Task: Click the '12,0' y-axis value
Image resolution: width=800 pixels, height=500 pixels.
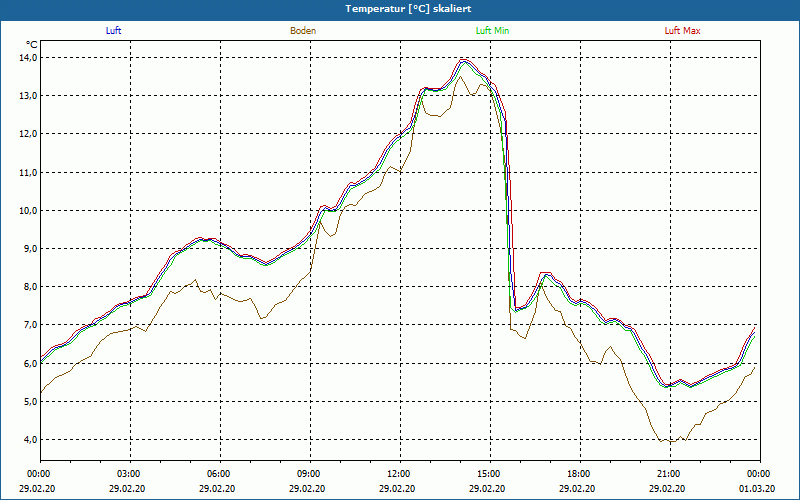Action: [28, 134]
